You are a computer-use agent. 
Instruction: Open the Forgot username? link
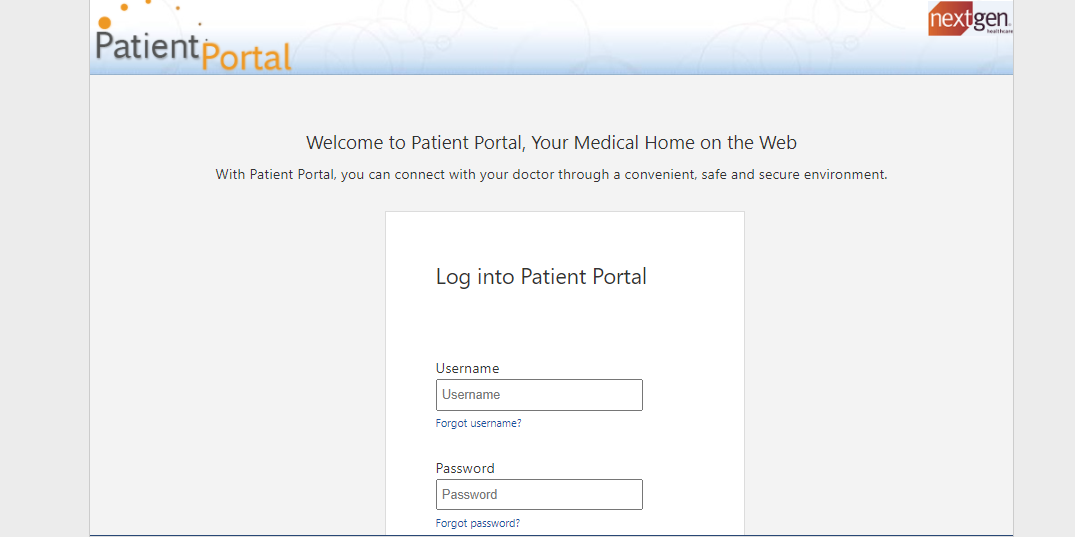pyautogui.click(x=479, y=423)
